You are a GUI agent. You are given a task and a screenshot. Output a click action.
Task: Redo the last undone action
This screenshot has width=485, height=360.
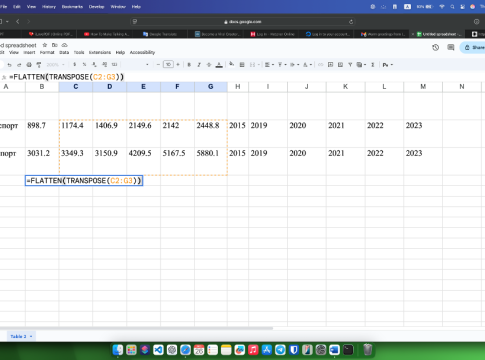pyautogui.click(x=19, y=65)
